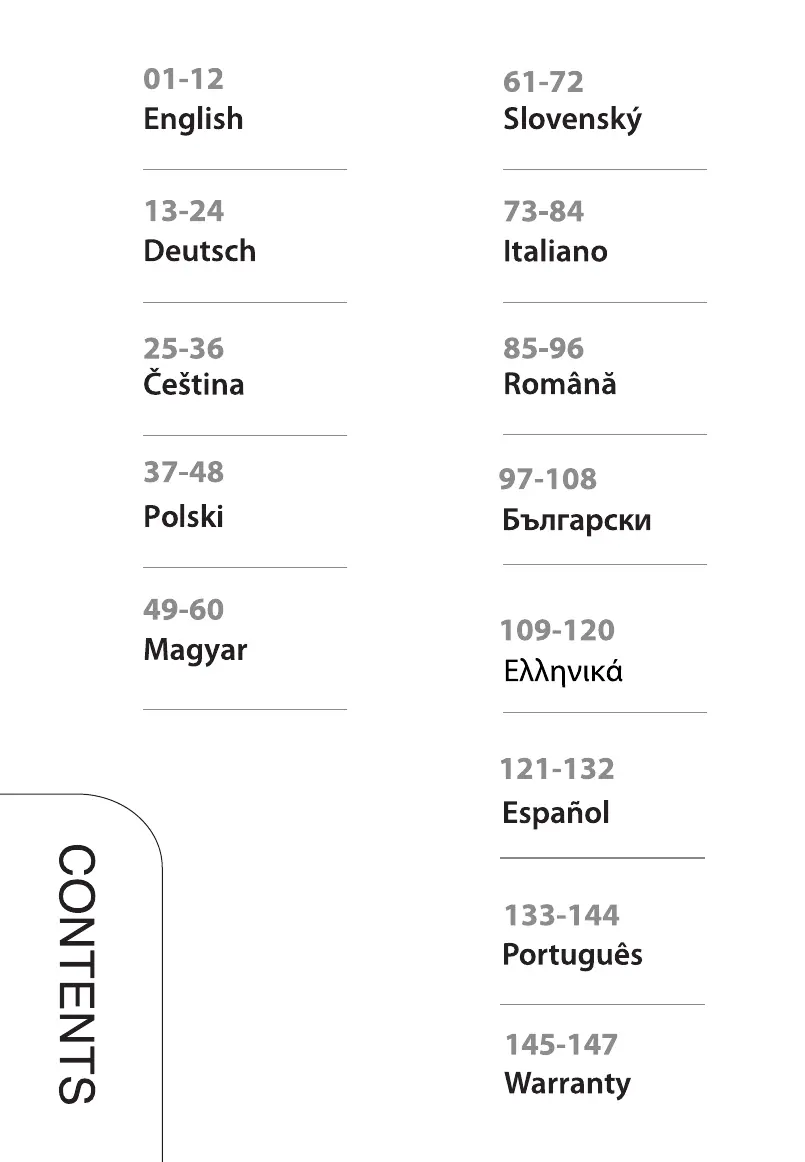The image size is (805, 1162).
Task: Click page range 97-108
Action: pyautogui.click(x=548, y=479)
